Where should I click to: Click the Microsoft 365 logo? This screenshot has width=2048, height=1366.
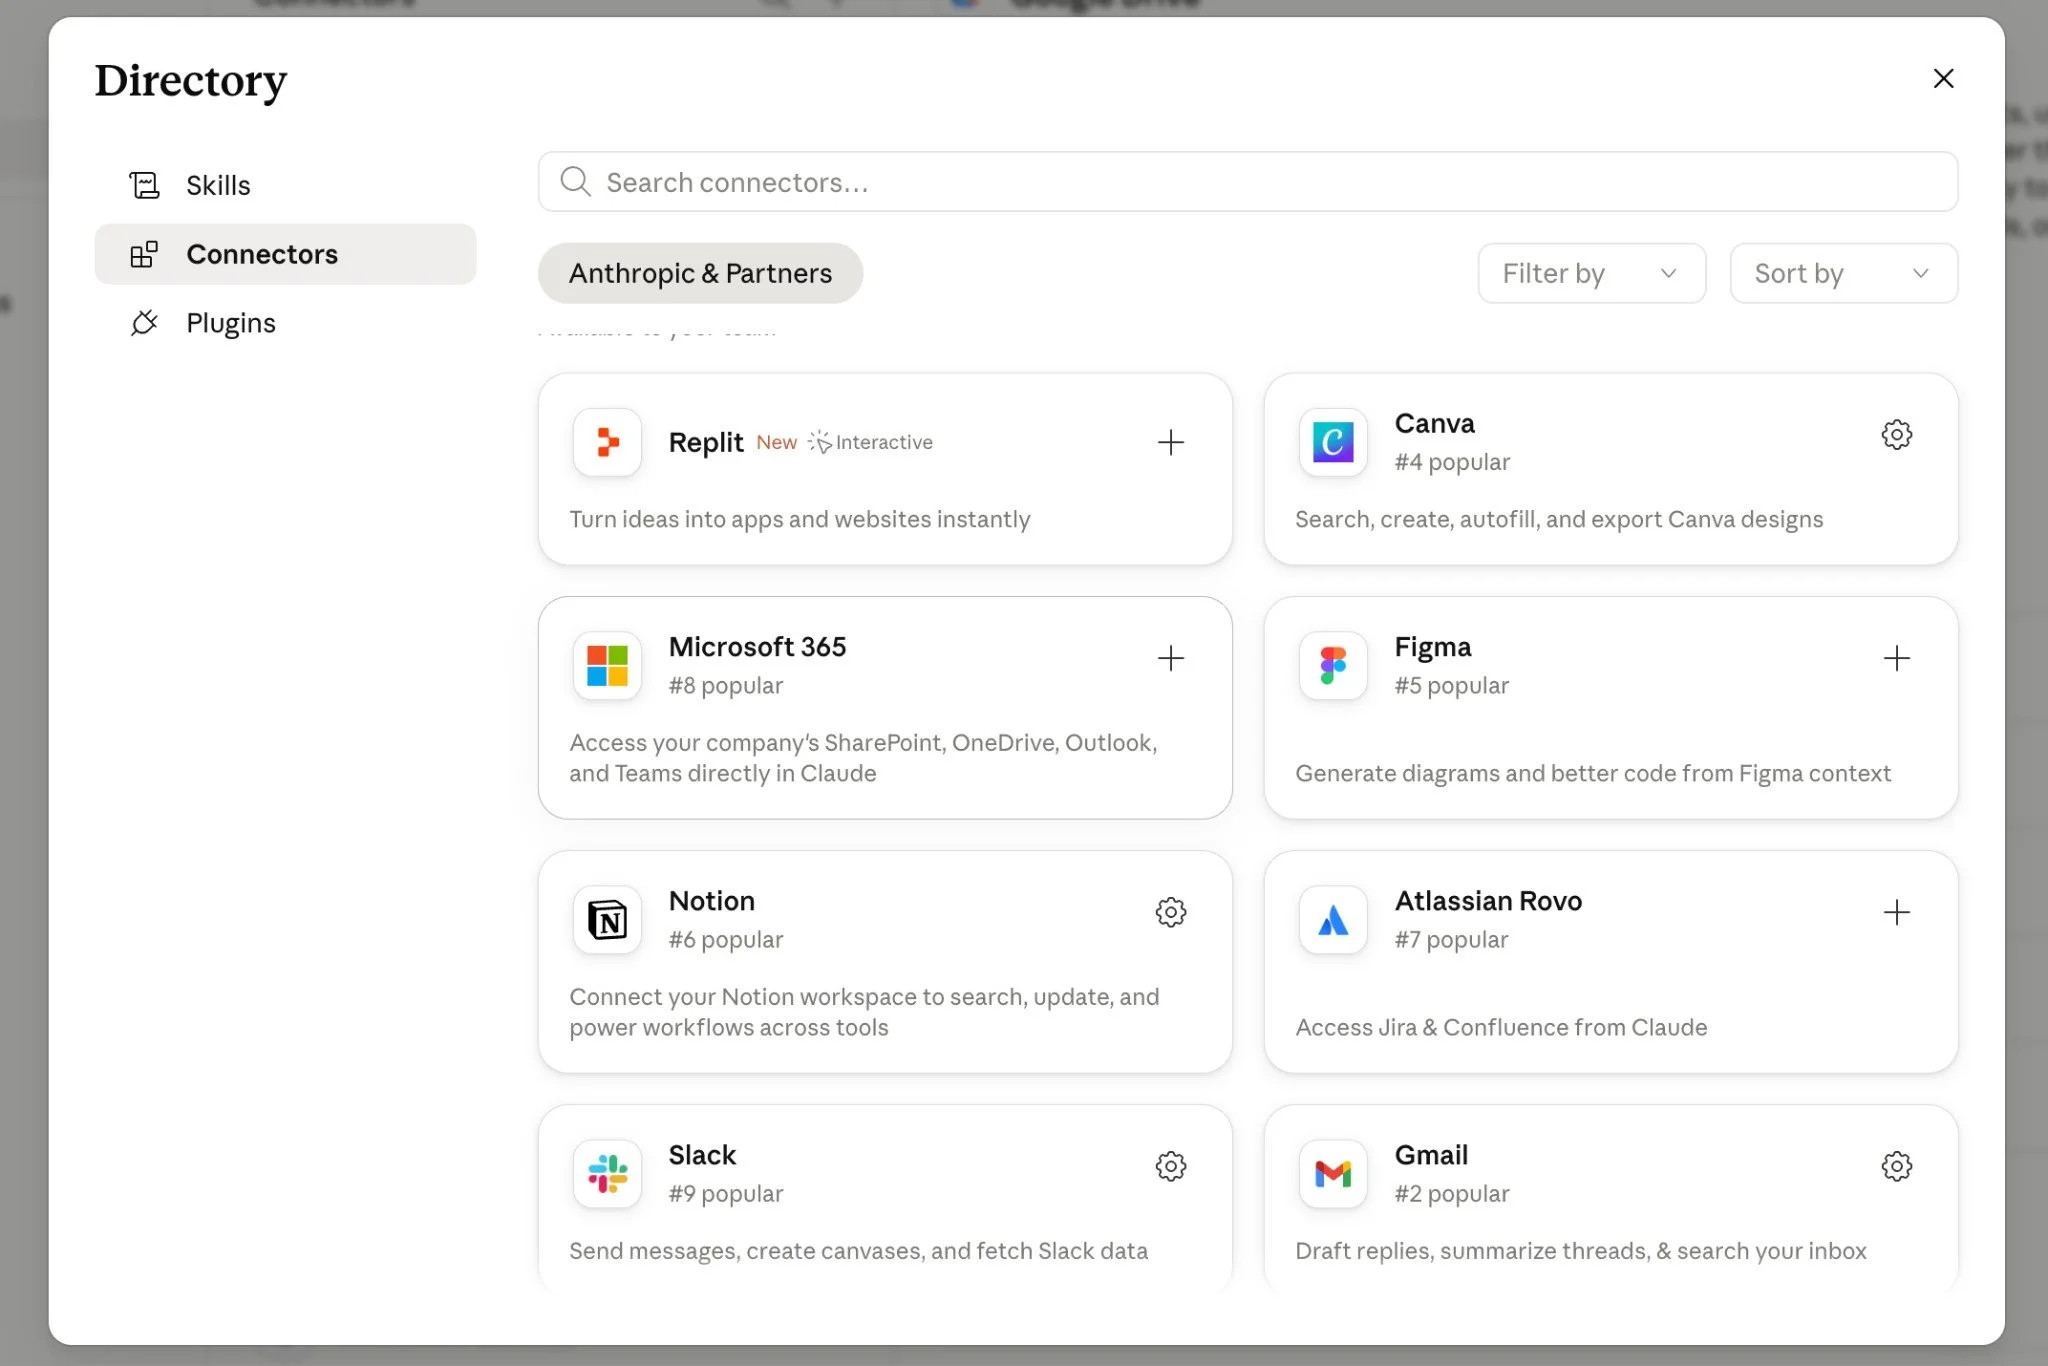click(607, 665)
